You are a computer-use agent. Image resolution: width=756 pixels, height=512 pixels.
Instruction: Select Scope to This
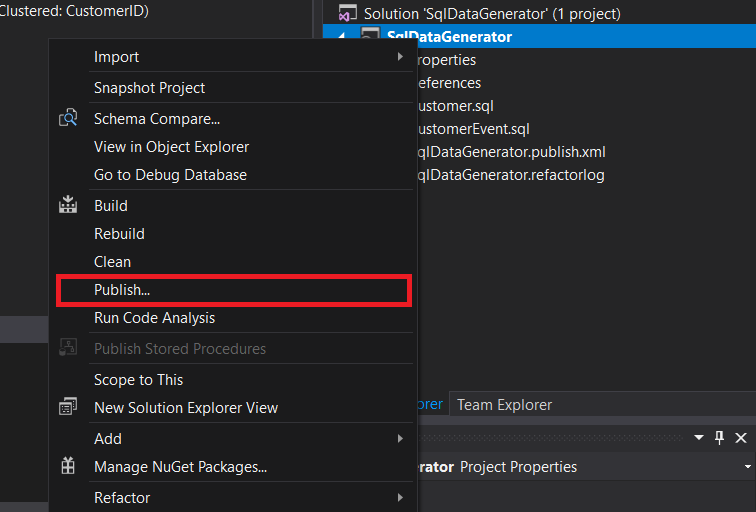(x=234, y=380)
